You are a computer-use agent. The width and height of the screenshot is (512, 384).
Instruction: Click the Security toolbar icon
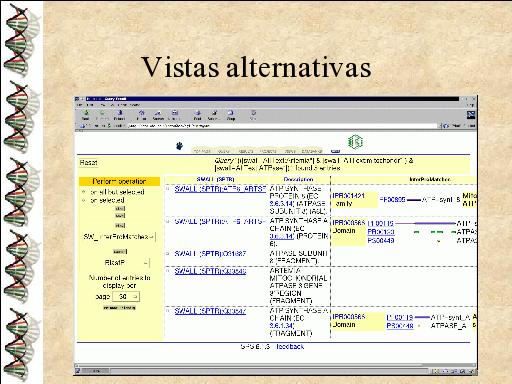pos(213,115)
